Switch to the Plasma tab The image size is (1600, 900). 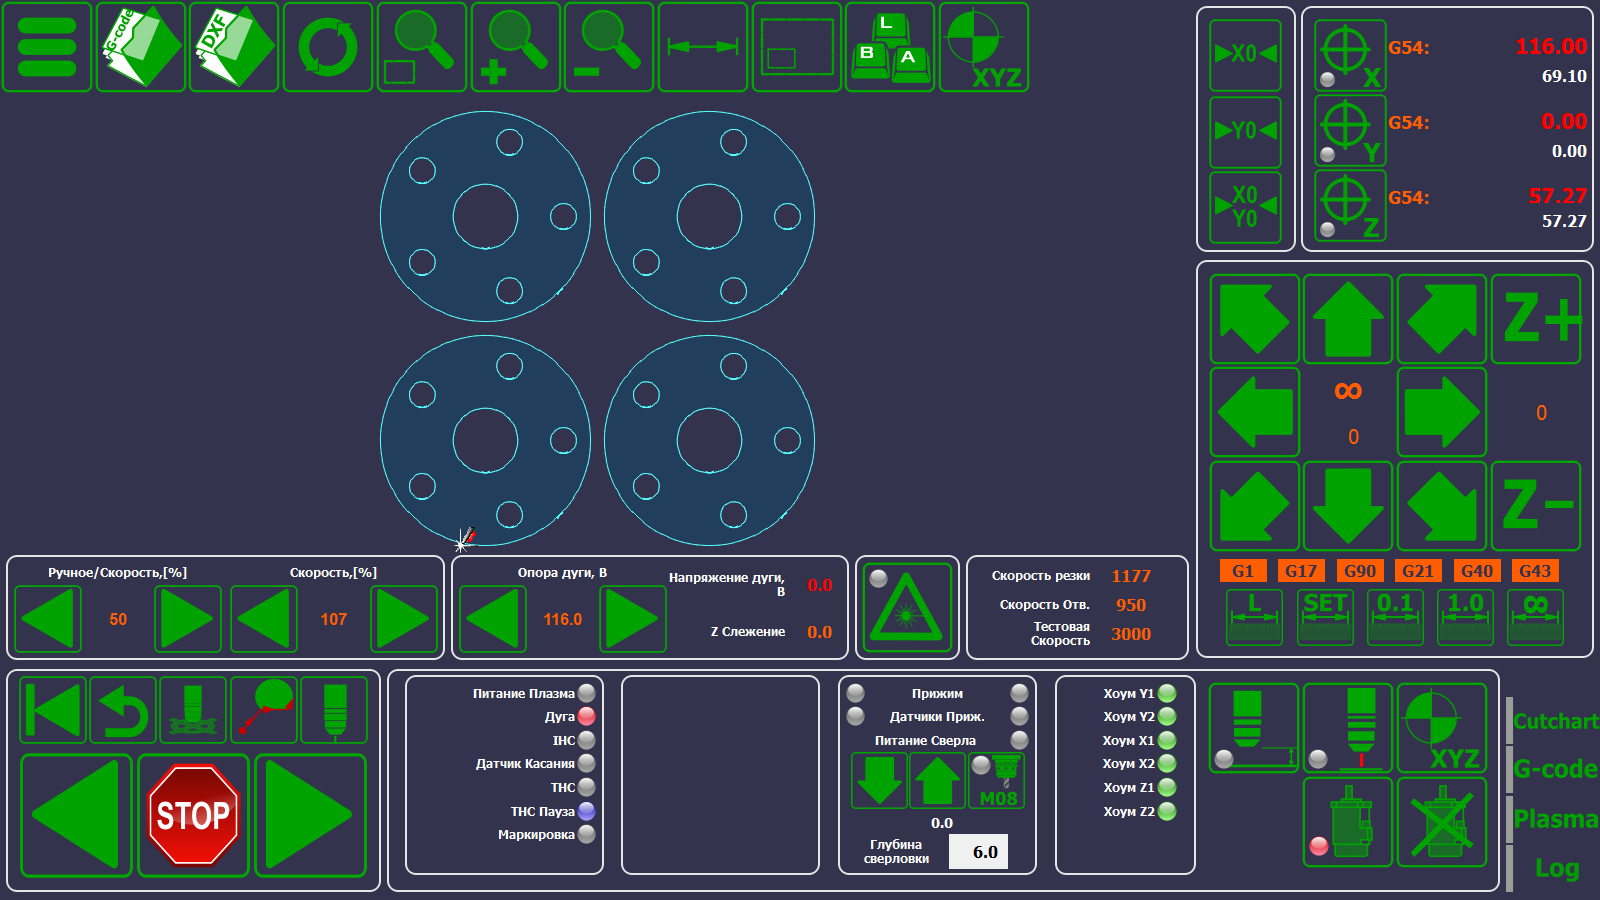pyautogui.click(x=1554, y=819)
